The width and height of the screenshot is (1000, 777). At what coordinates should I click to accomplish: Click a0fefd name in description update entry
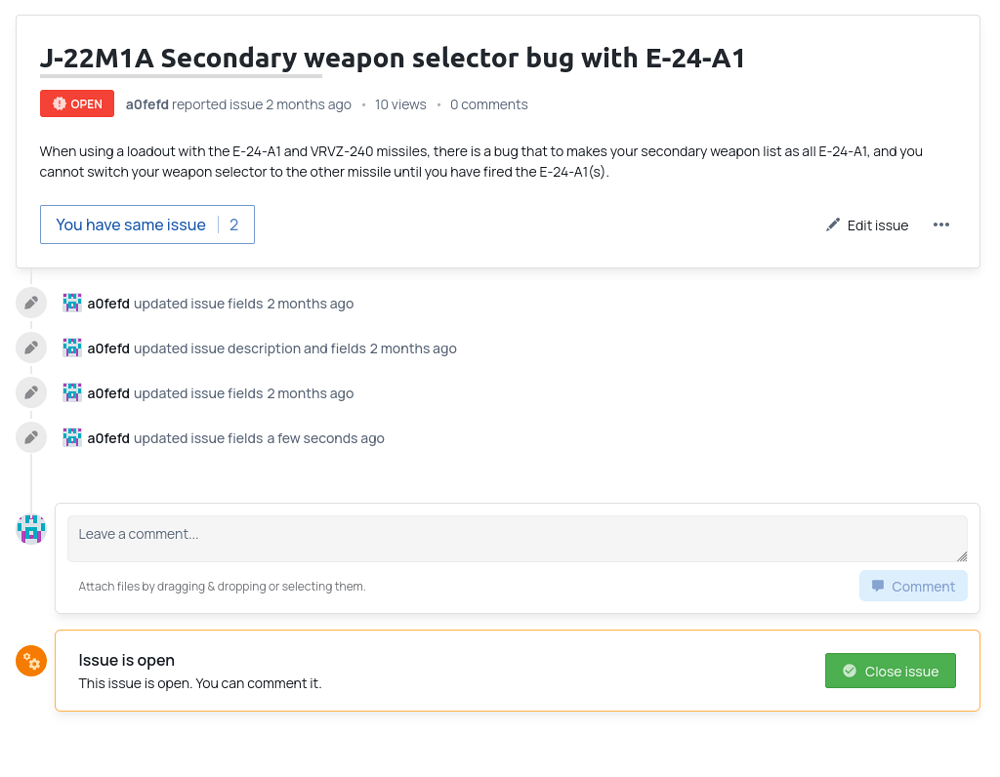[x=108, y=348]
